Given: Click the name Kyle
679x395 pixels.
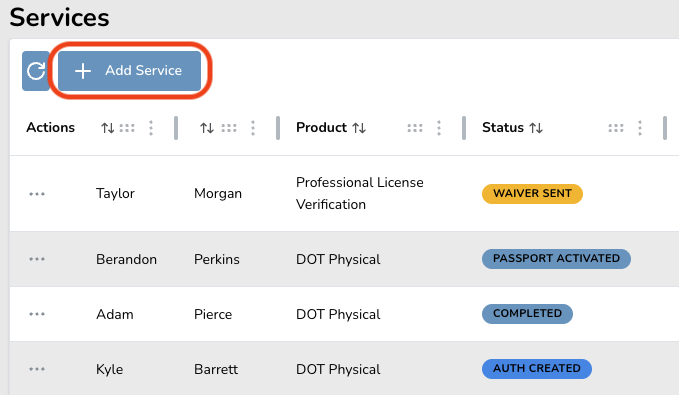Looking at the screenshot, I should coord(110,369).
